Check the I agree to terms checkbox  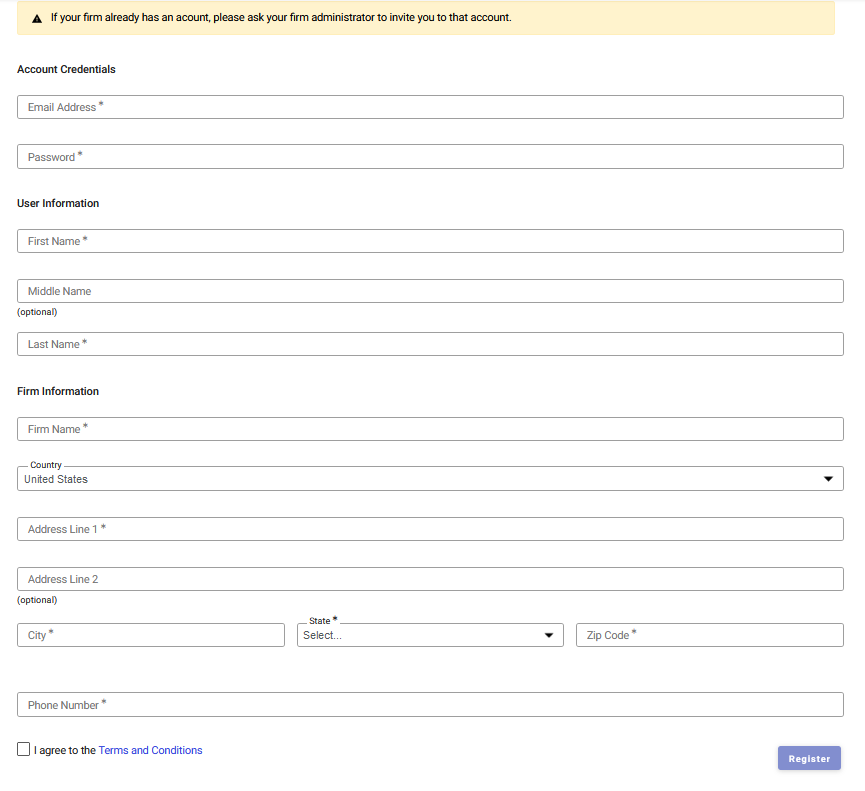tap(23, 749)
